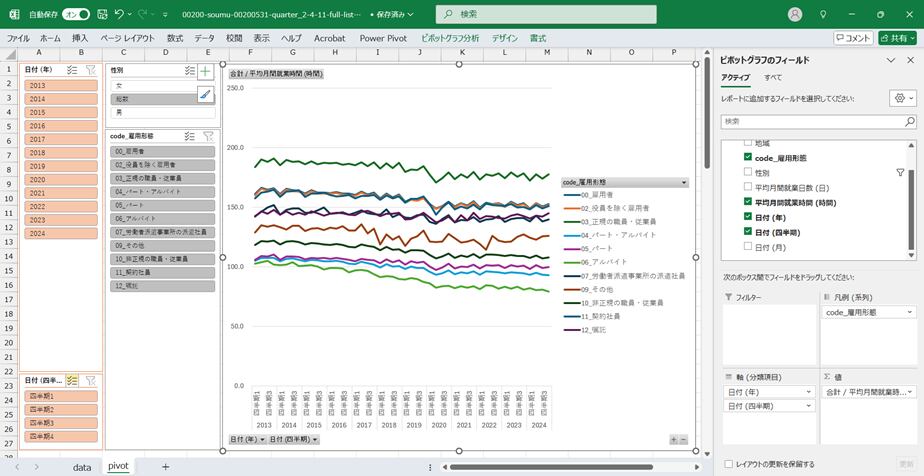This screenshot has width=924, height=476.
Task: Open the code_雇用形態 legend filter dropdown on chart
Action: pos(684,183)
